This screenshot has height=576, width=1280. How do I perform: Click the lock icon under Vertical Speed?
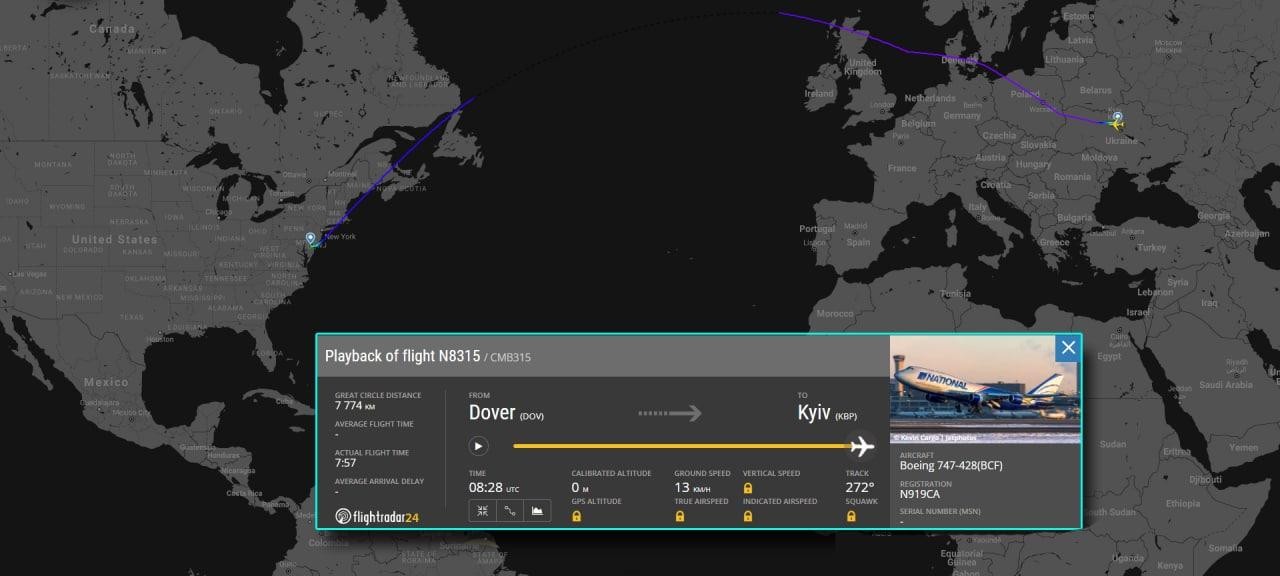coord(748,488)
